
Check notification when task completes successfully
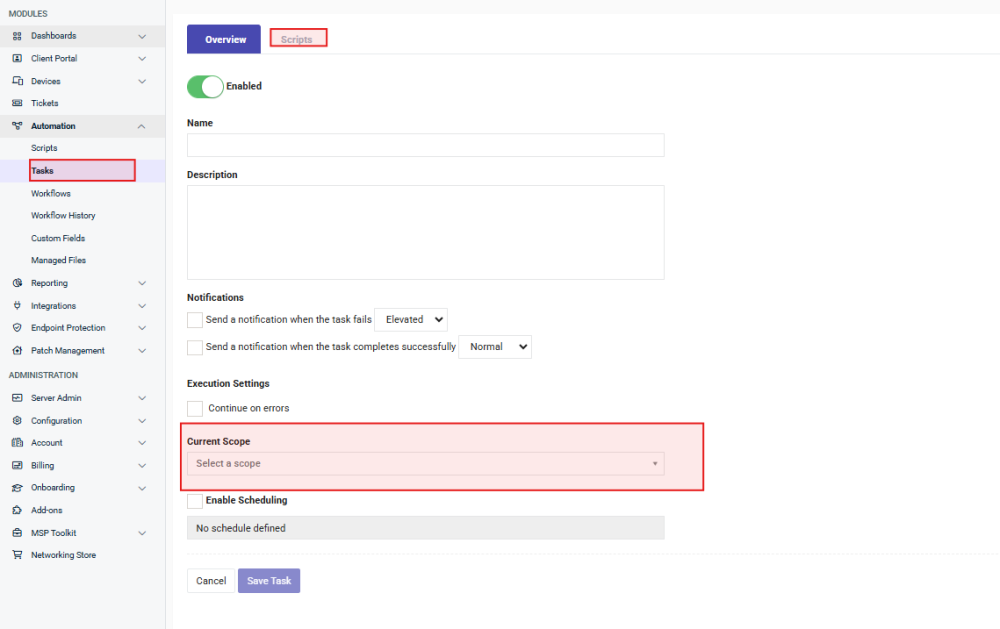(195, 347)
